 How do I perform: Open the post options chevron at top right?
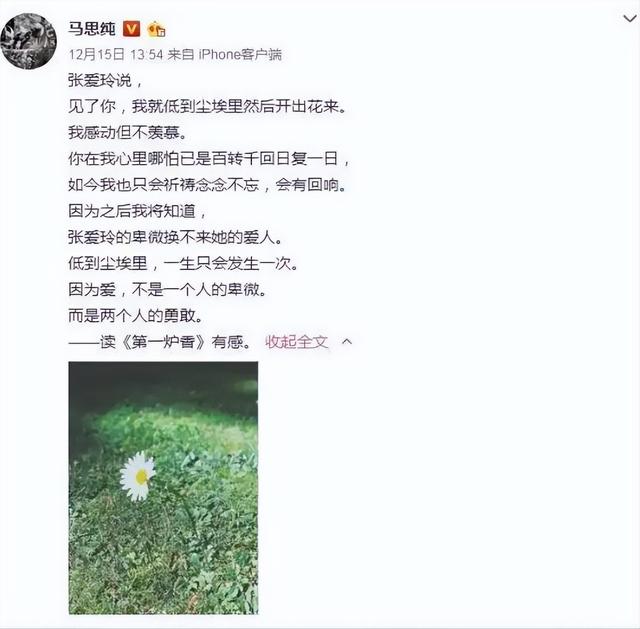pos(630,18)
